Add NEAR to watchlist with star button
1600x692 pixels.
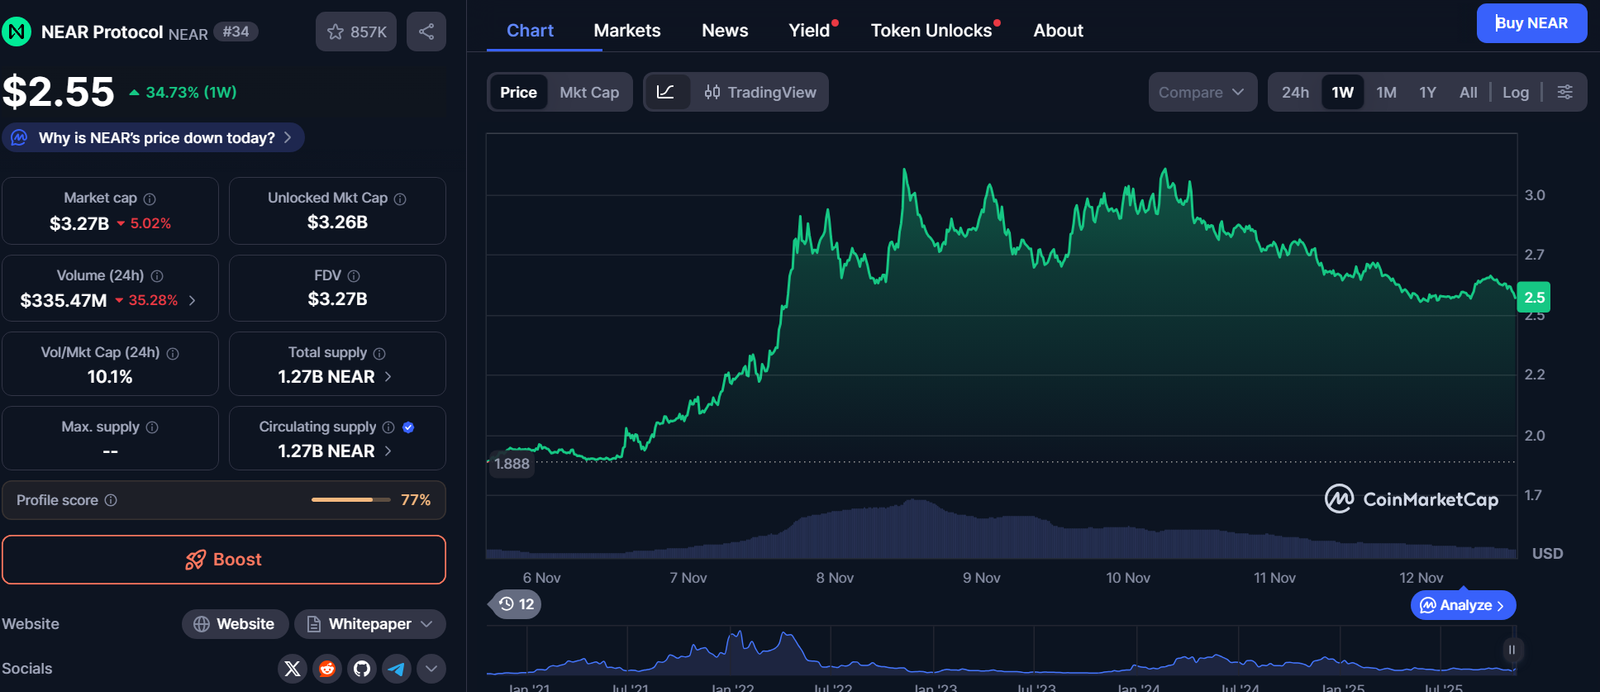tap(356, 32)
